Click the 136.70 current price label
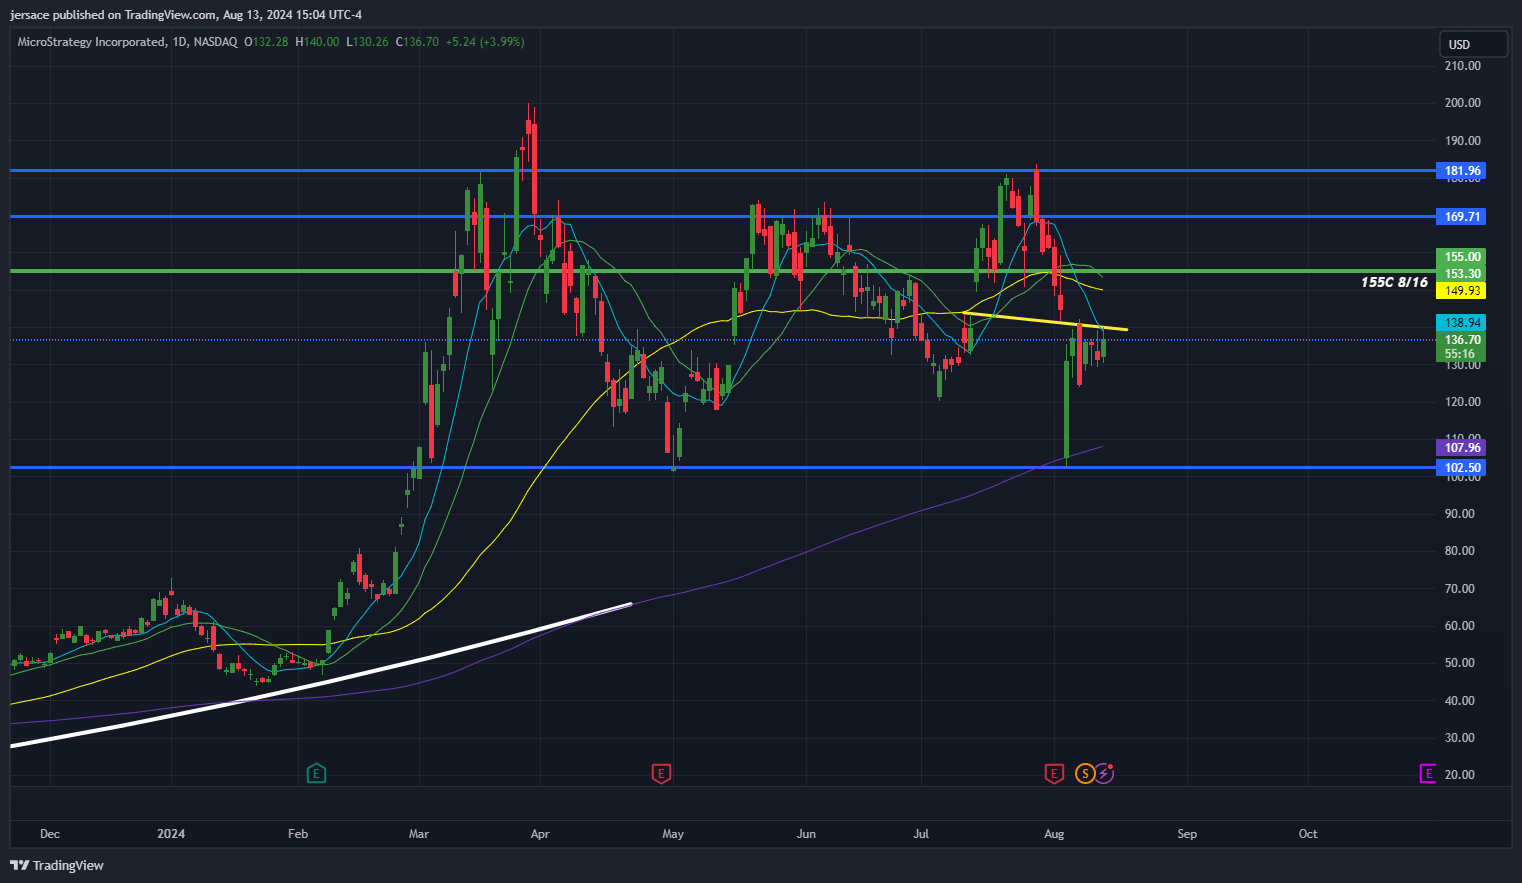The image size is (1522, 883). click(1461, 340)
